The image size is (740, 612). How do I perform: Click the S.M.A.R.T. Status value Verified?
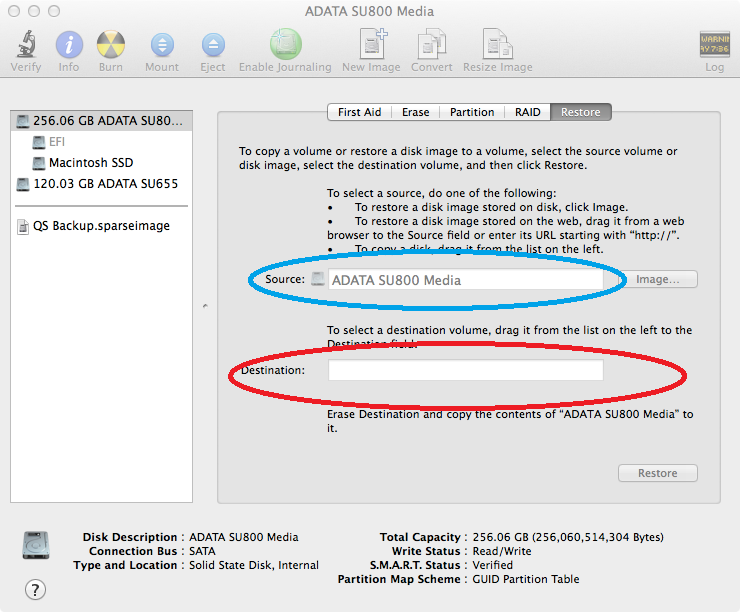pyautogui.click(x=493, y=565)
